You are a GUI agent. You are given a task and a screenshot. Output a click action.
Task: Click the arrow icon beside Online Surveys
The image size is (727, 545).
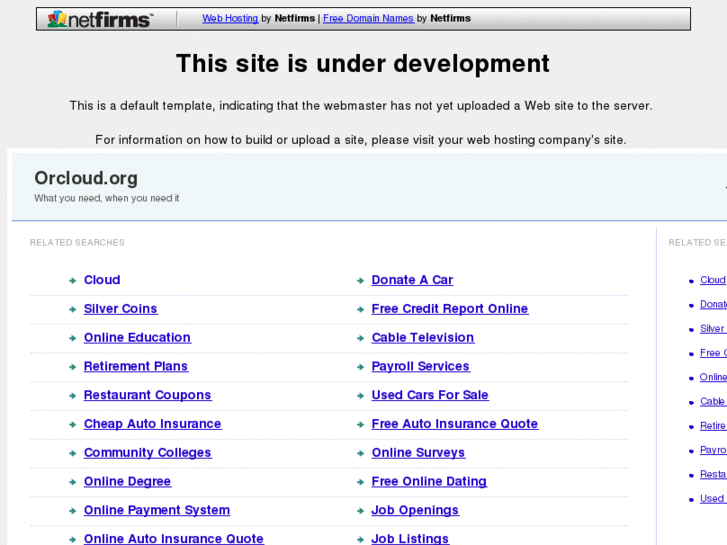pyautogui.click(x=360, y=453)
